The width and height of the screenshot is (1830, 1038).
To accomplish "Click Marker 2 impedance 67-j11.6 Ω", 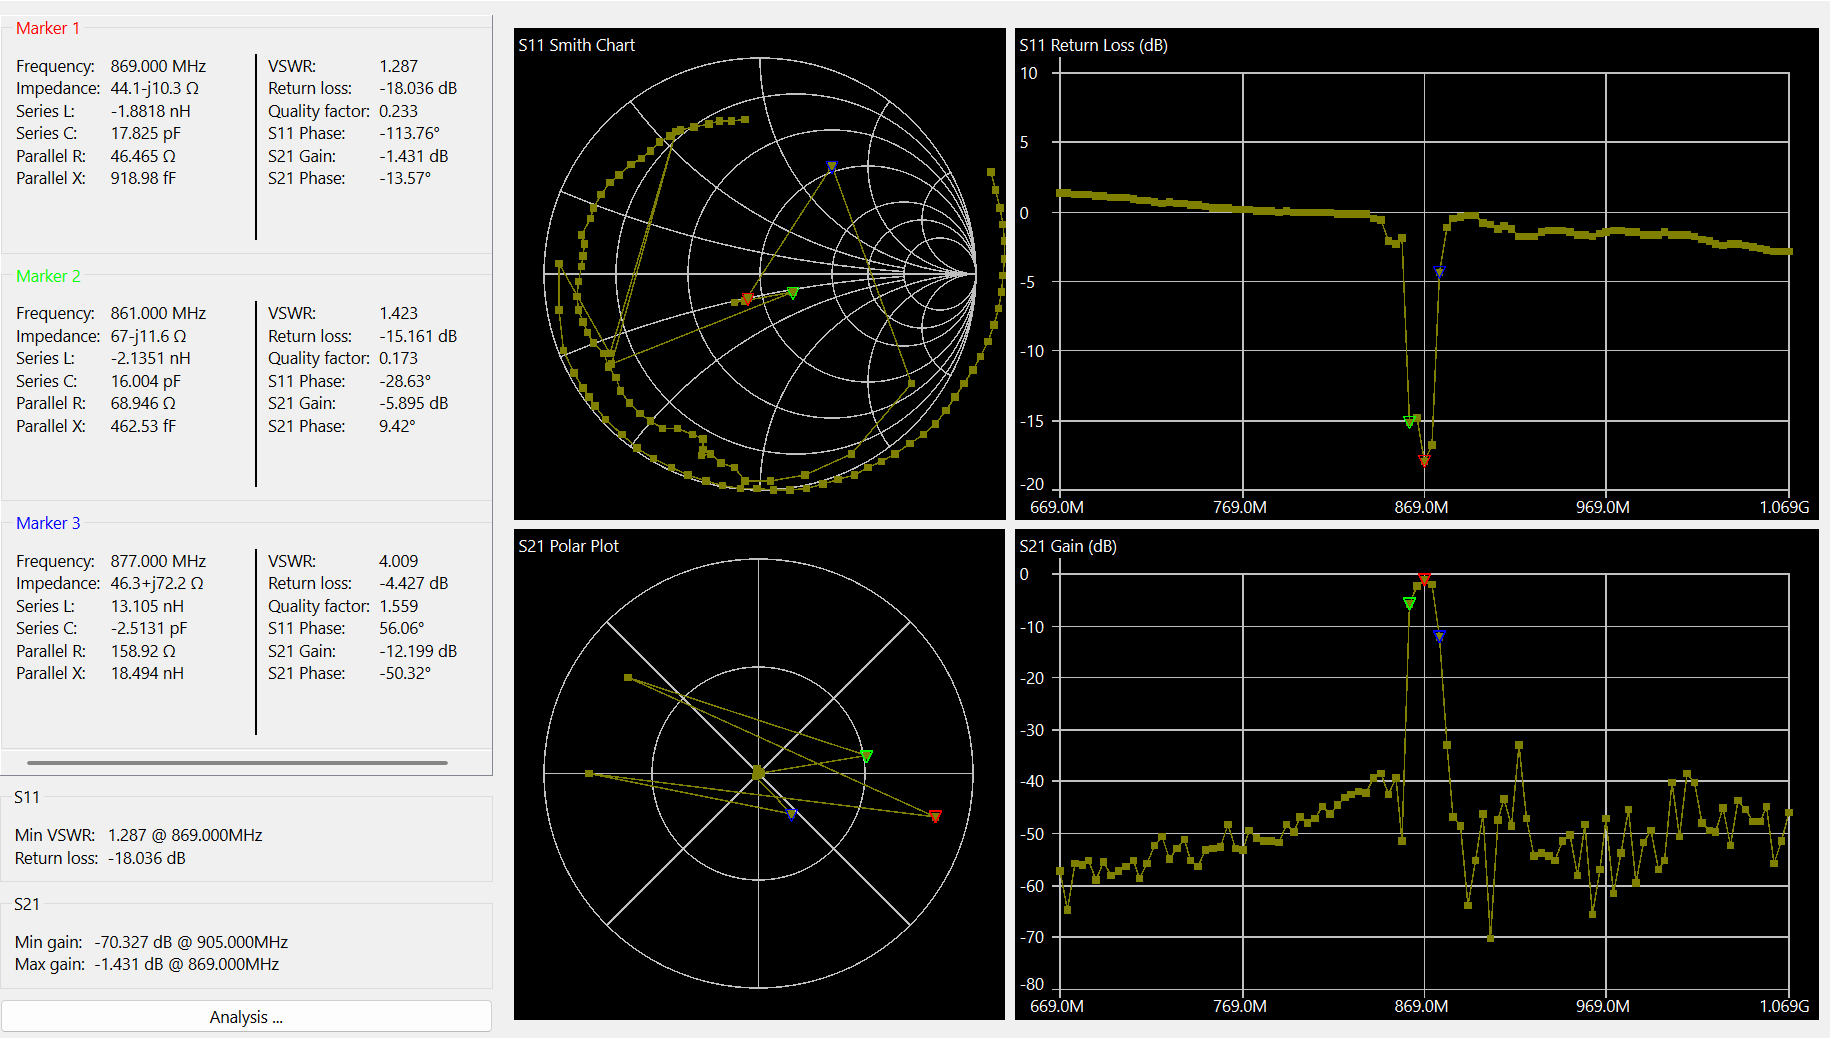I will tap(148, 336).
